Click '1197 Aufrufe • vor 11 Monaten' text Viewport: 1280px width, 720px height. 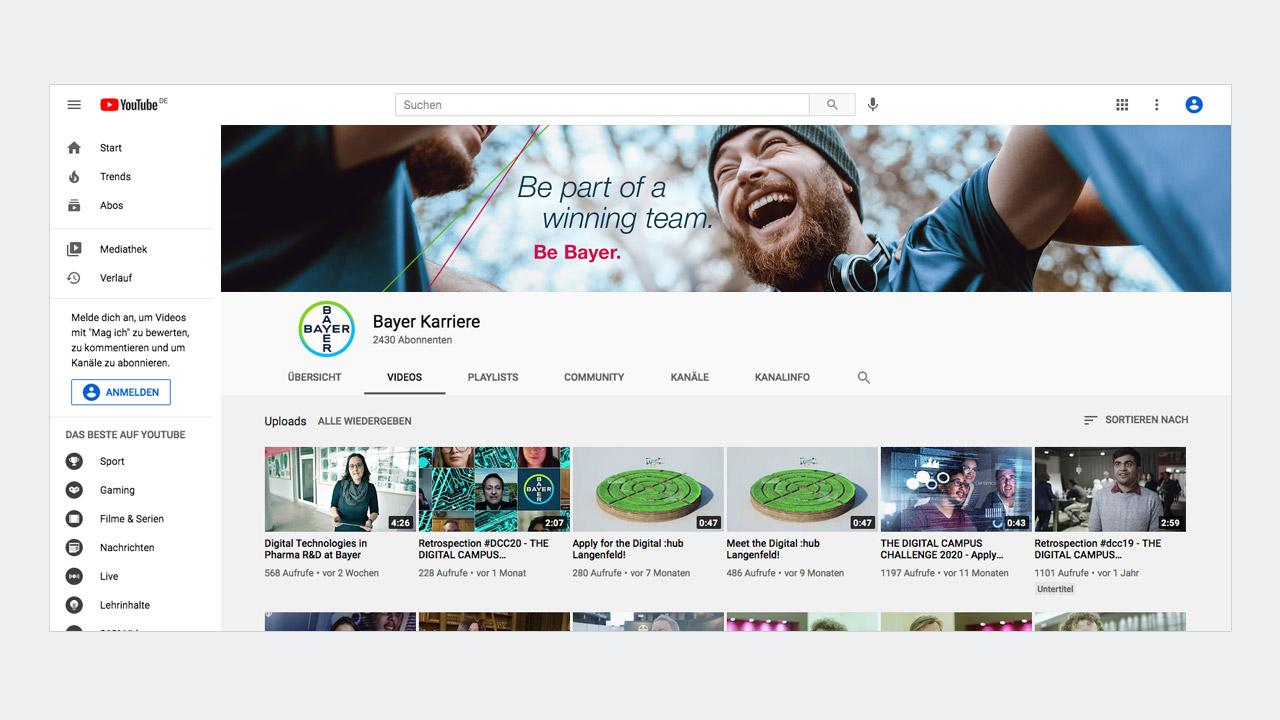[945, 574]
